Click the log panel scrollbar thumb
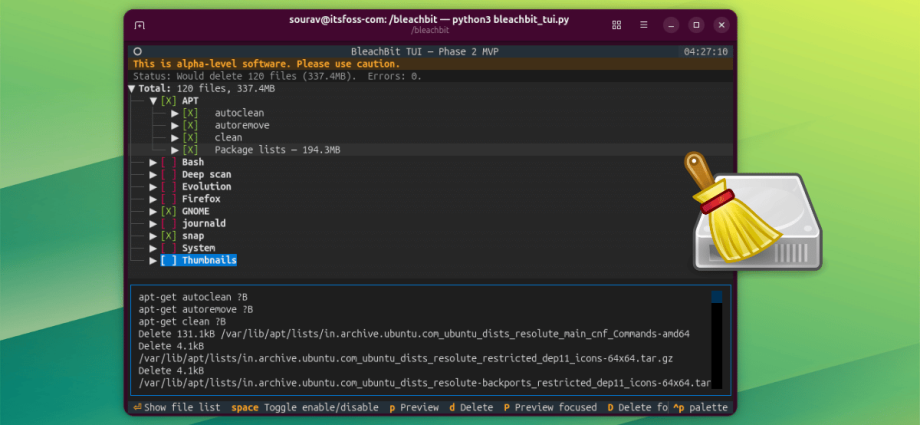 (x=716, y=297)
